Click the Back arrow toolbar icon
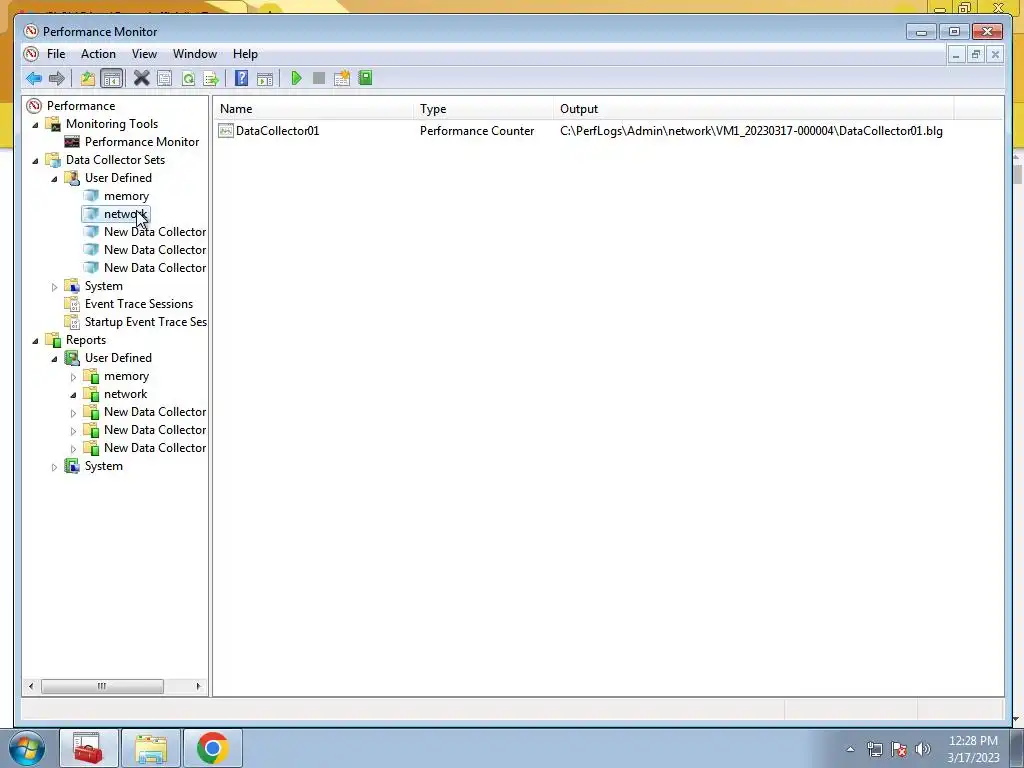Viewport: 1024px width, 768px height. click(x=34, y=78)
